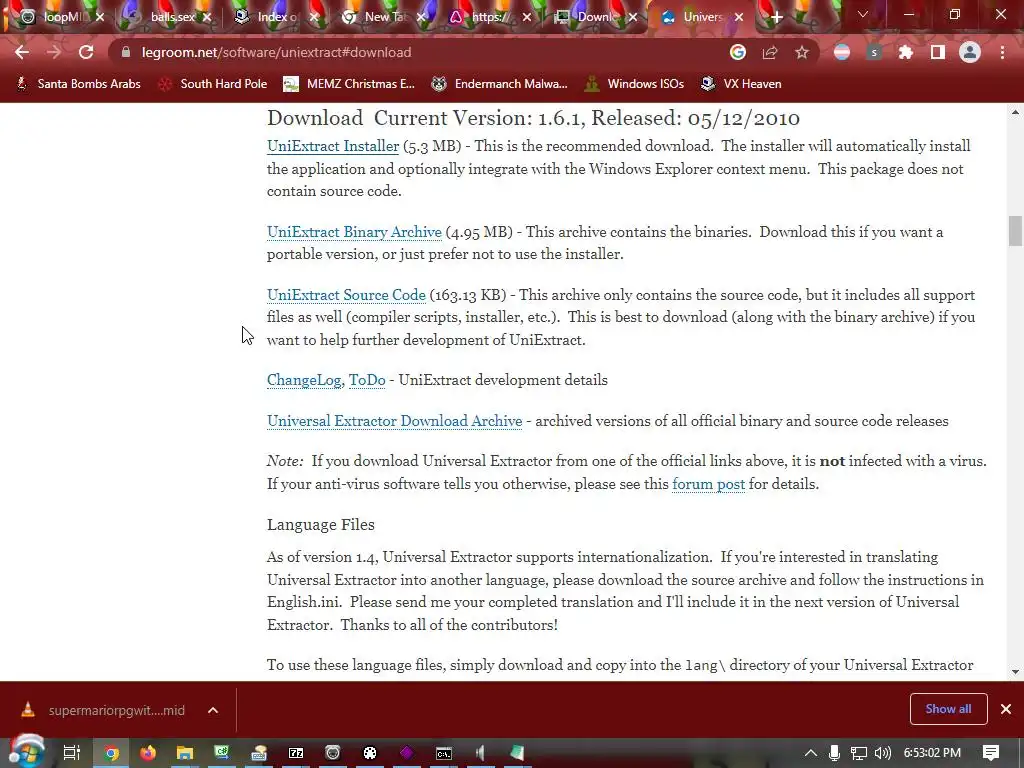Open the Chrome profile avatar
1024x768 pixels.
(970, 52)
